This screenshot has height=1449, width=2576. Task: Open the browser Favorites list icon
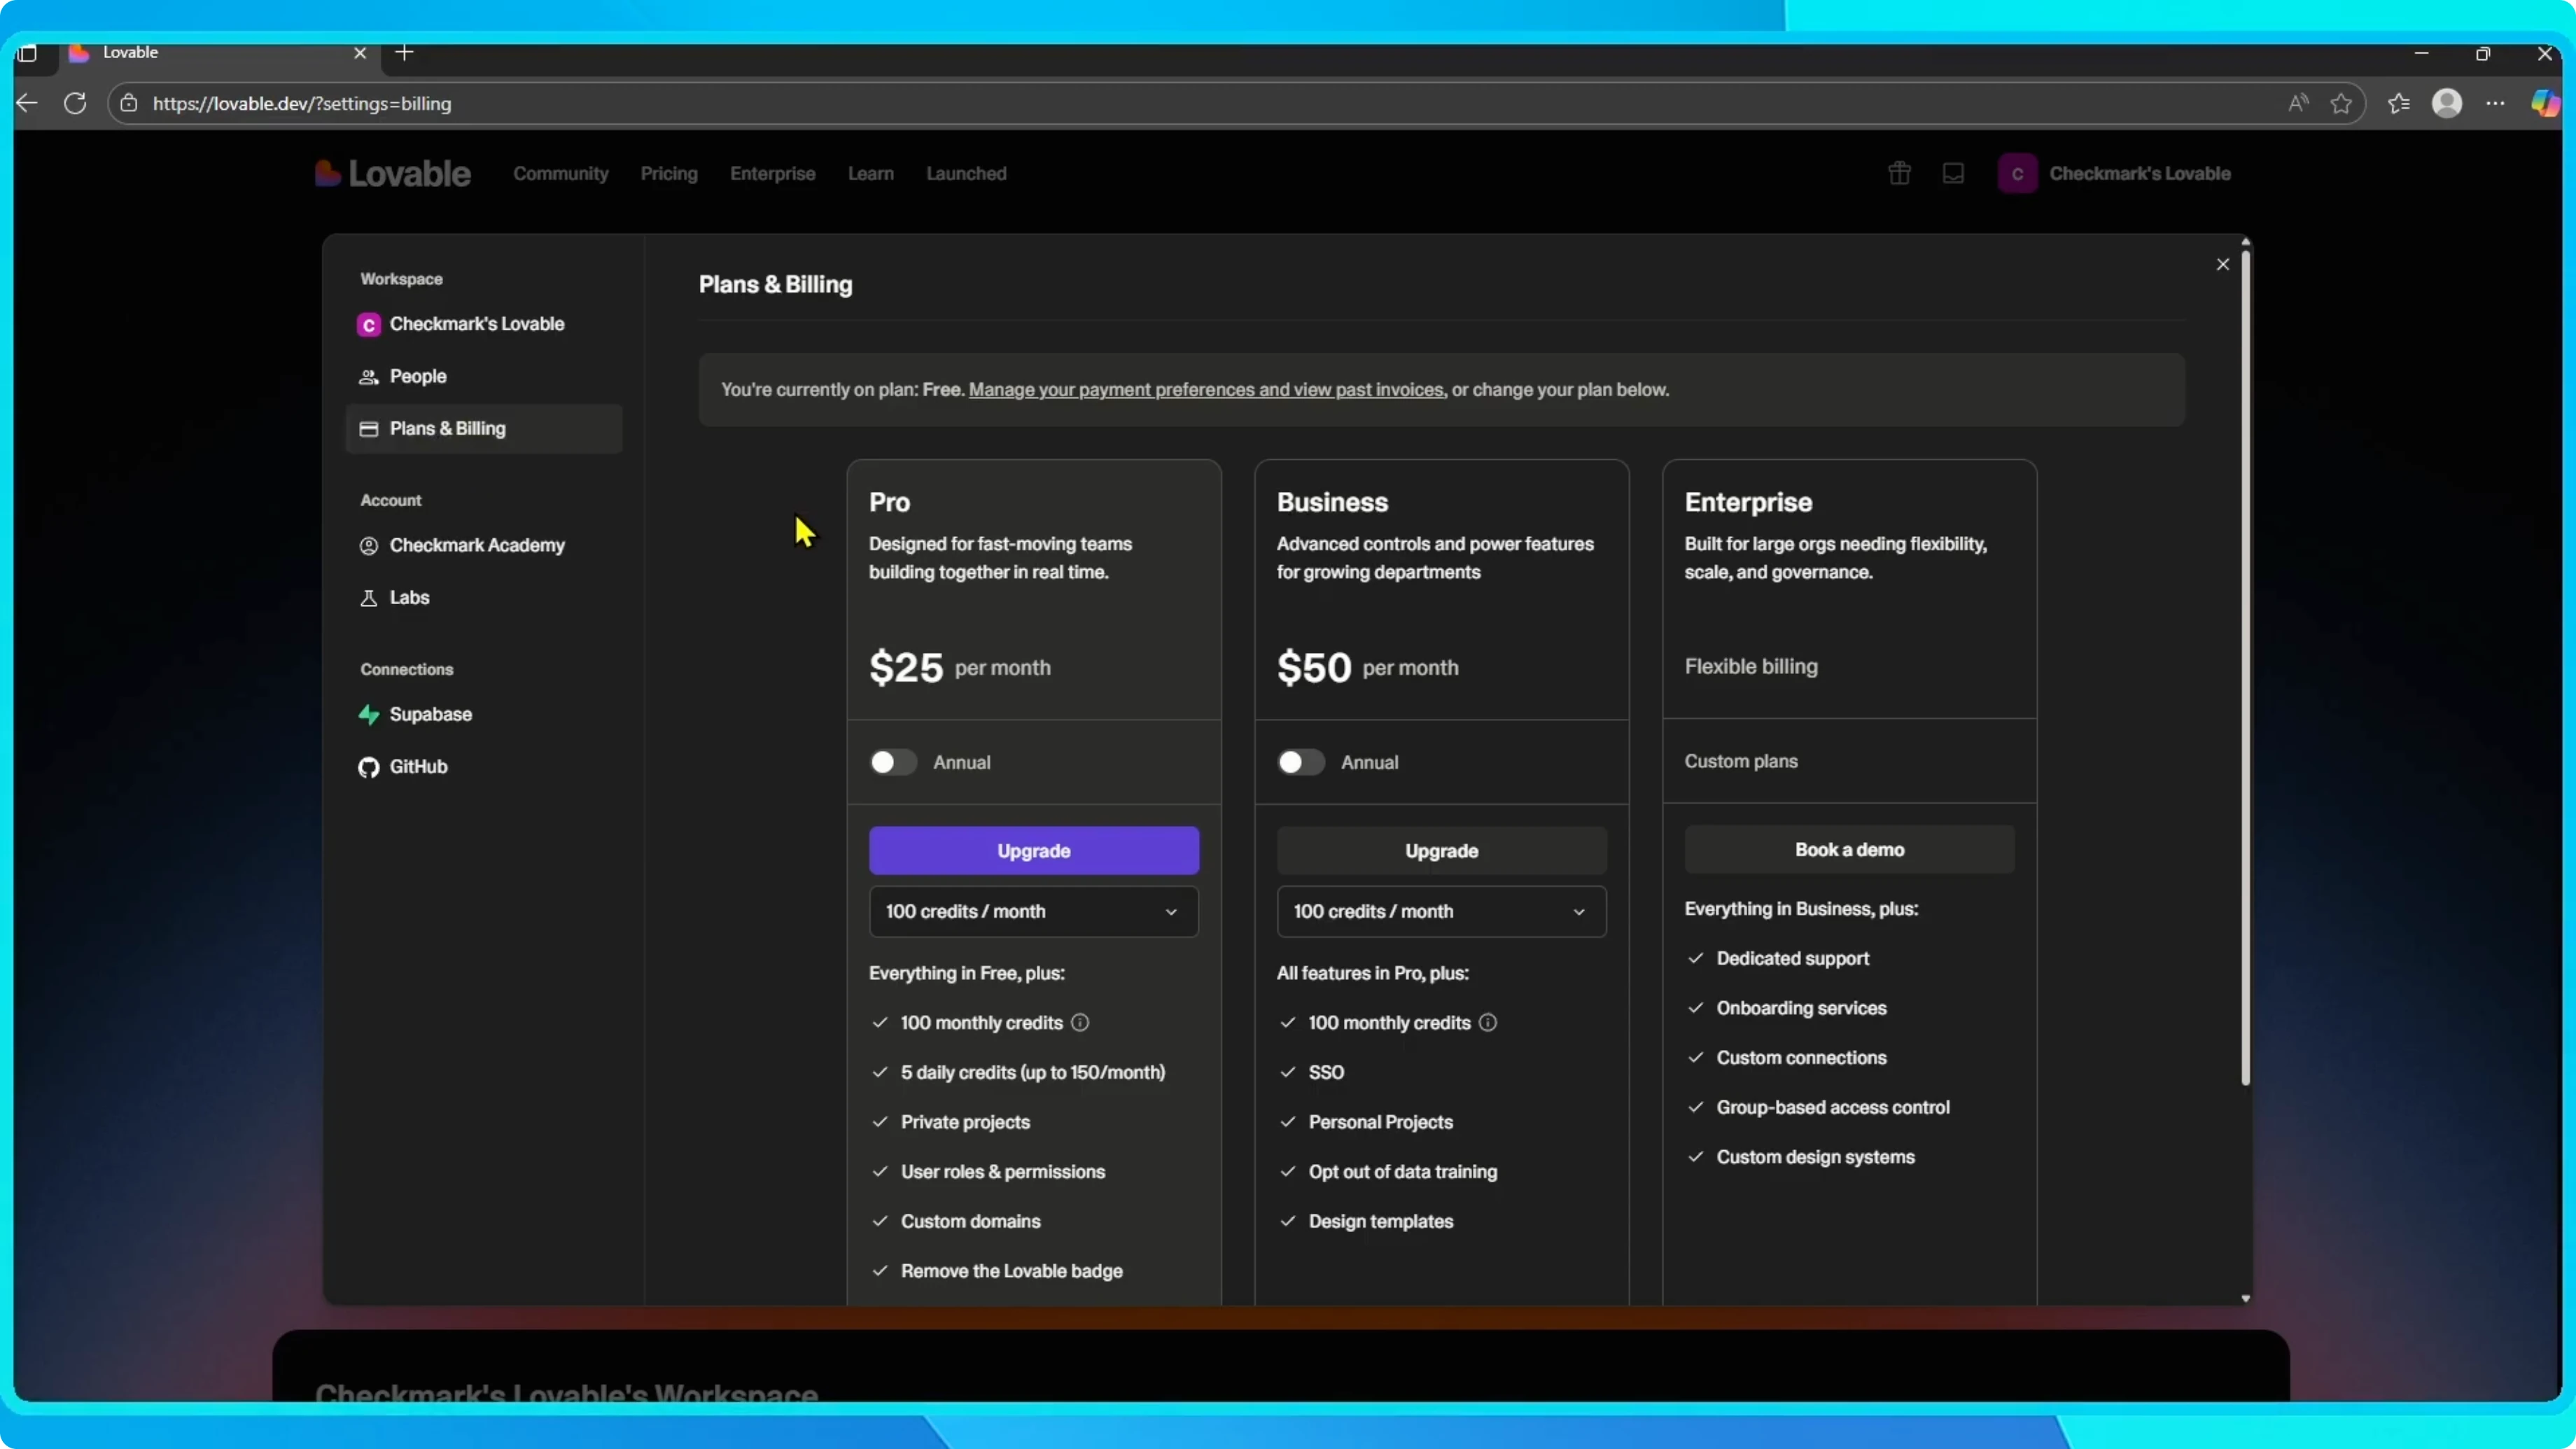point(2398,103)
